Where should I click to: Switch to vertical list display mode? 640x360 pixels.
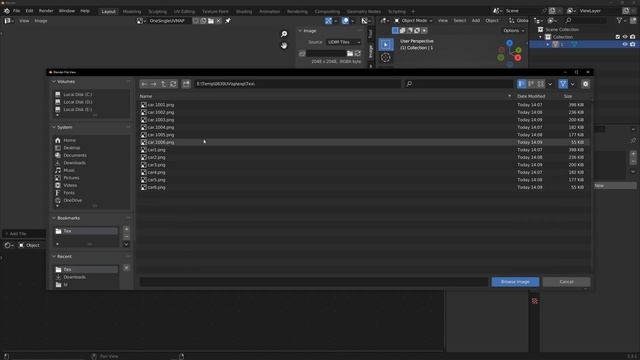click(522, 84)
